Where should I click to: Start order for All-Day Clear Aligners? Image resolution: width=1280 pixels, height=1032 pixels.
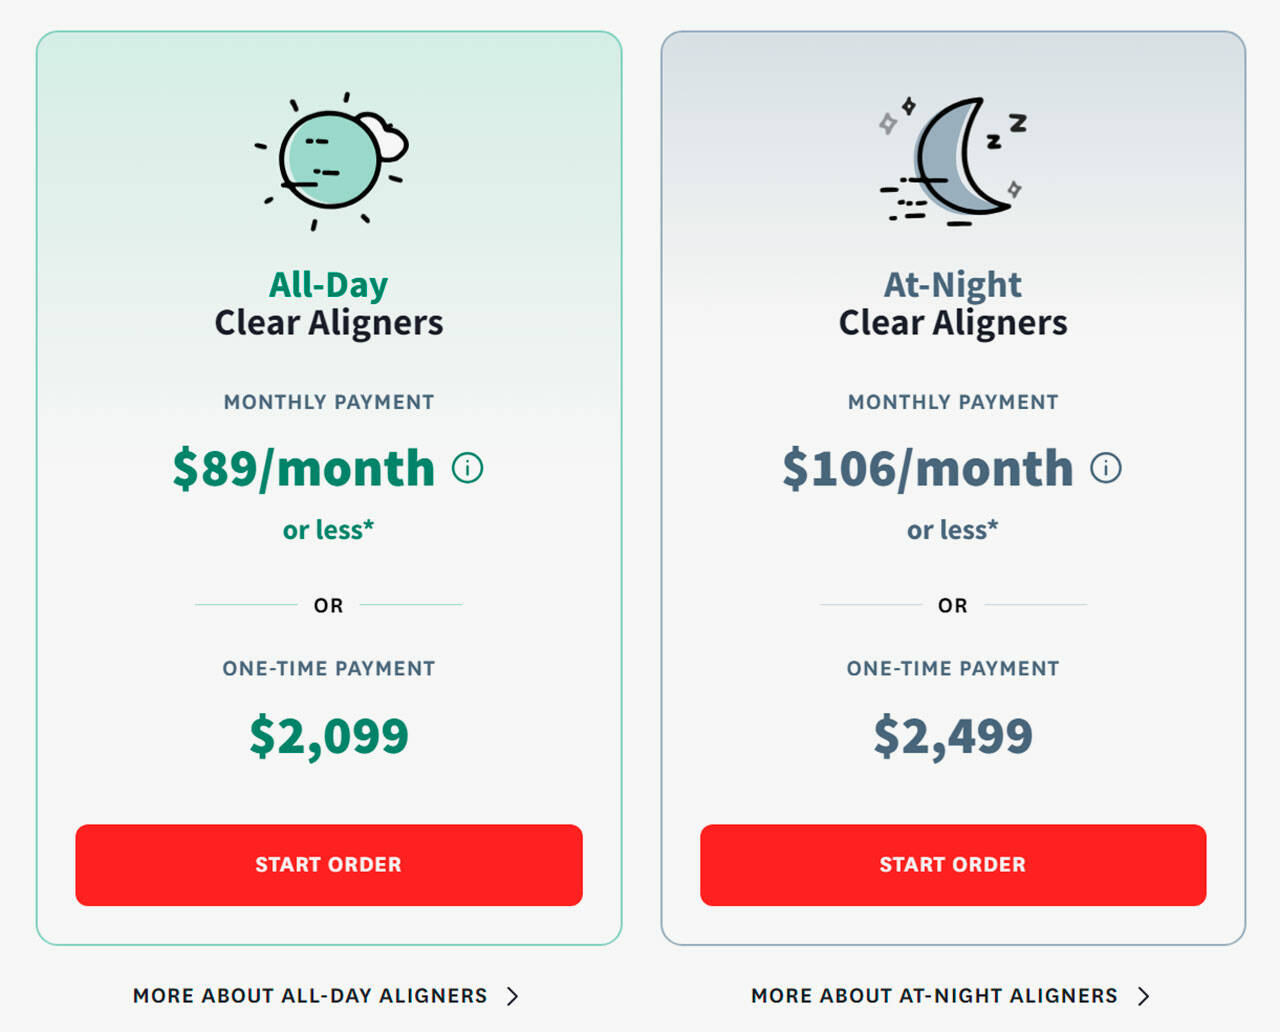(328, 865)
